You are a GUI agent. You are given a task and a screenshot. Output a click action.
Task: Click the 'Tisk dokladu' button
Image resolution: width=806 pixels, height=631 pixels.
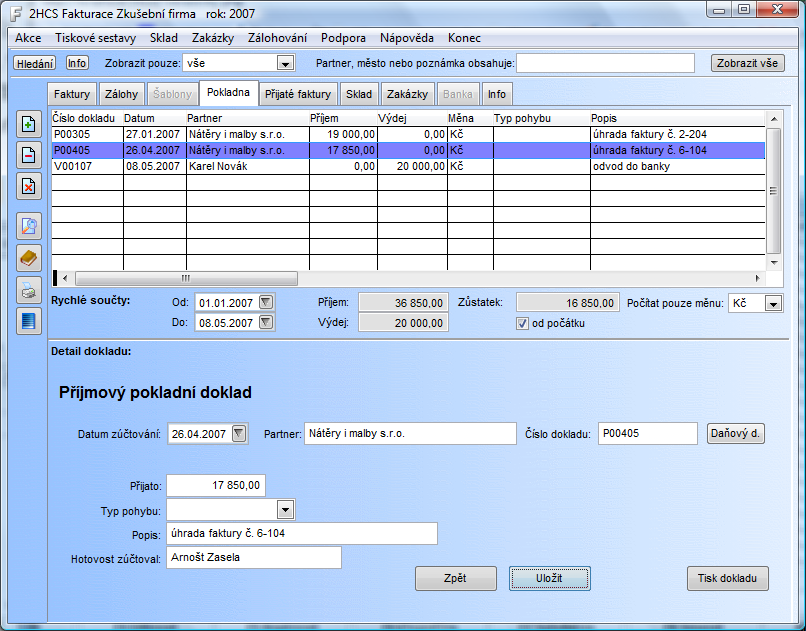(x=727, y=578)
